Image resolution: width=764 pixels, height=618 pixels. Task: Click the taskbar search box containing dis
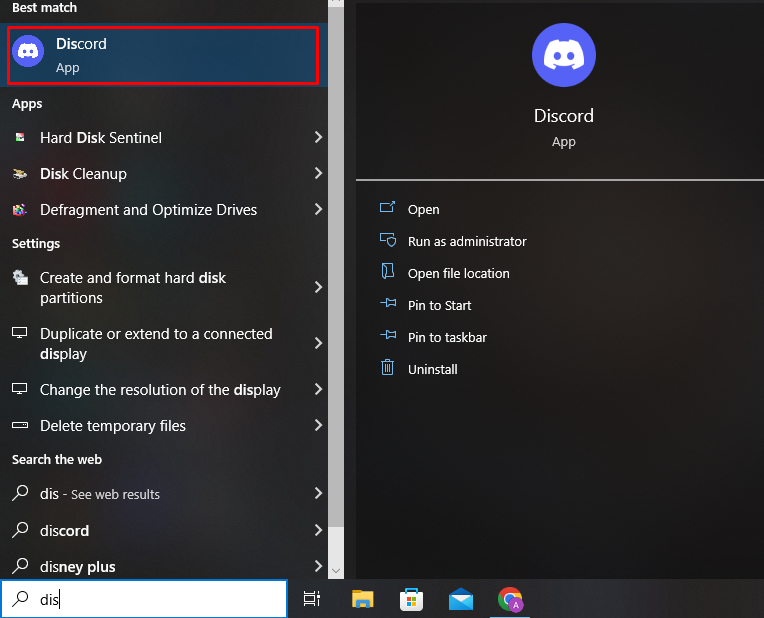[144, 599]
